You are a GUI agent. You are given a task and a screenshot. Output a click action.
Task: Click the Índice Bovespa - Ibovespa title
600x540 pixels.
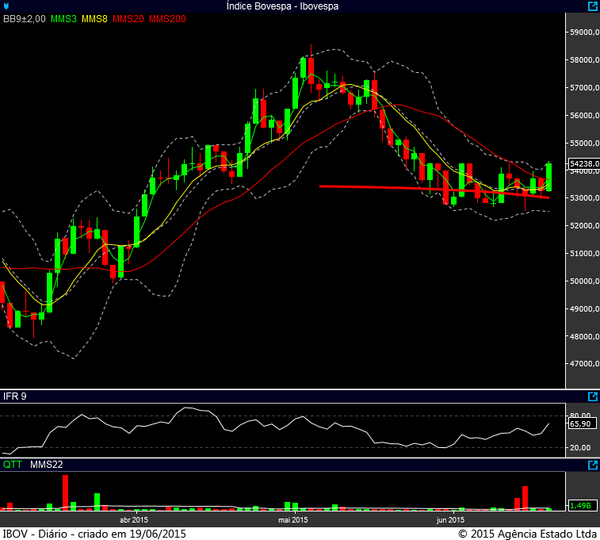tap(300, 7)
